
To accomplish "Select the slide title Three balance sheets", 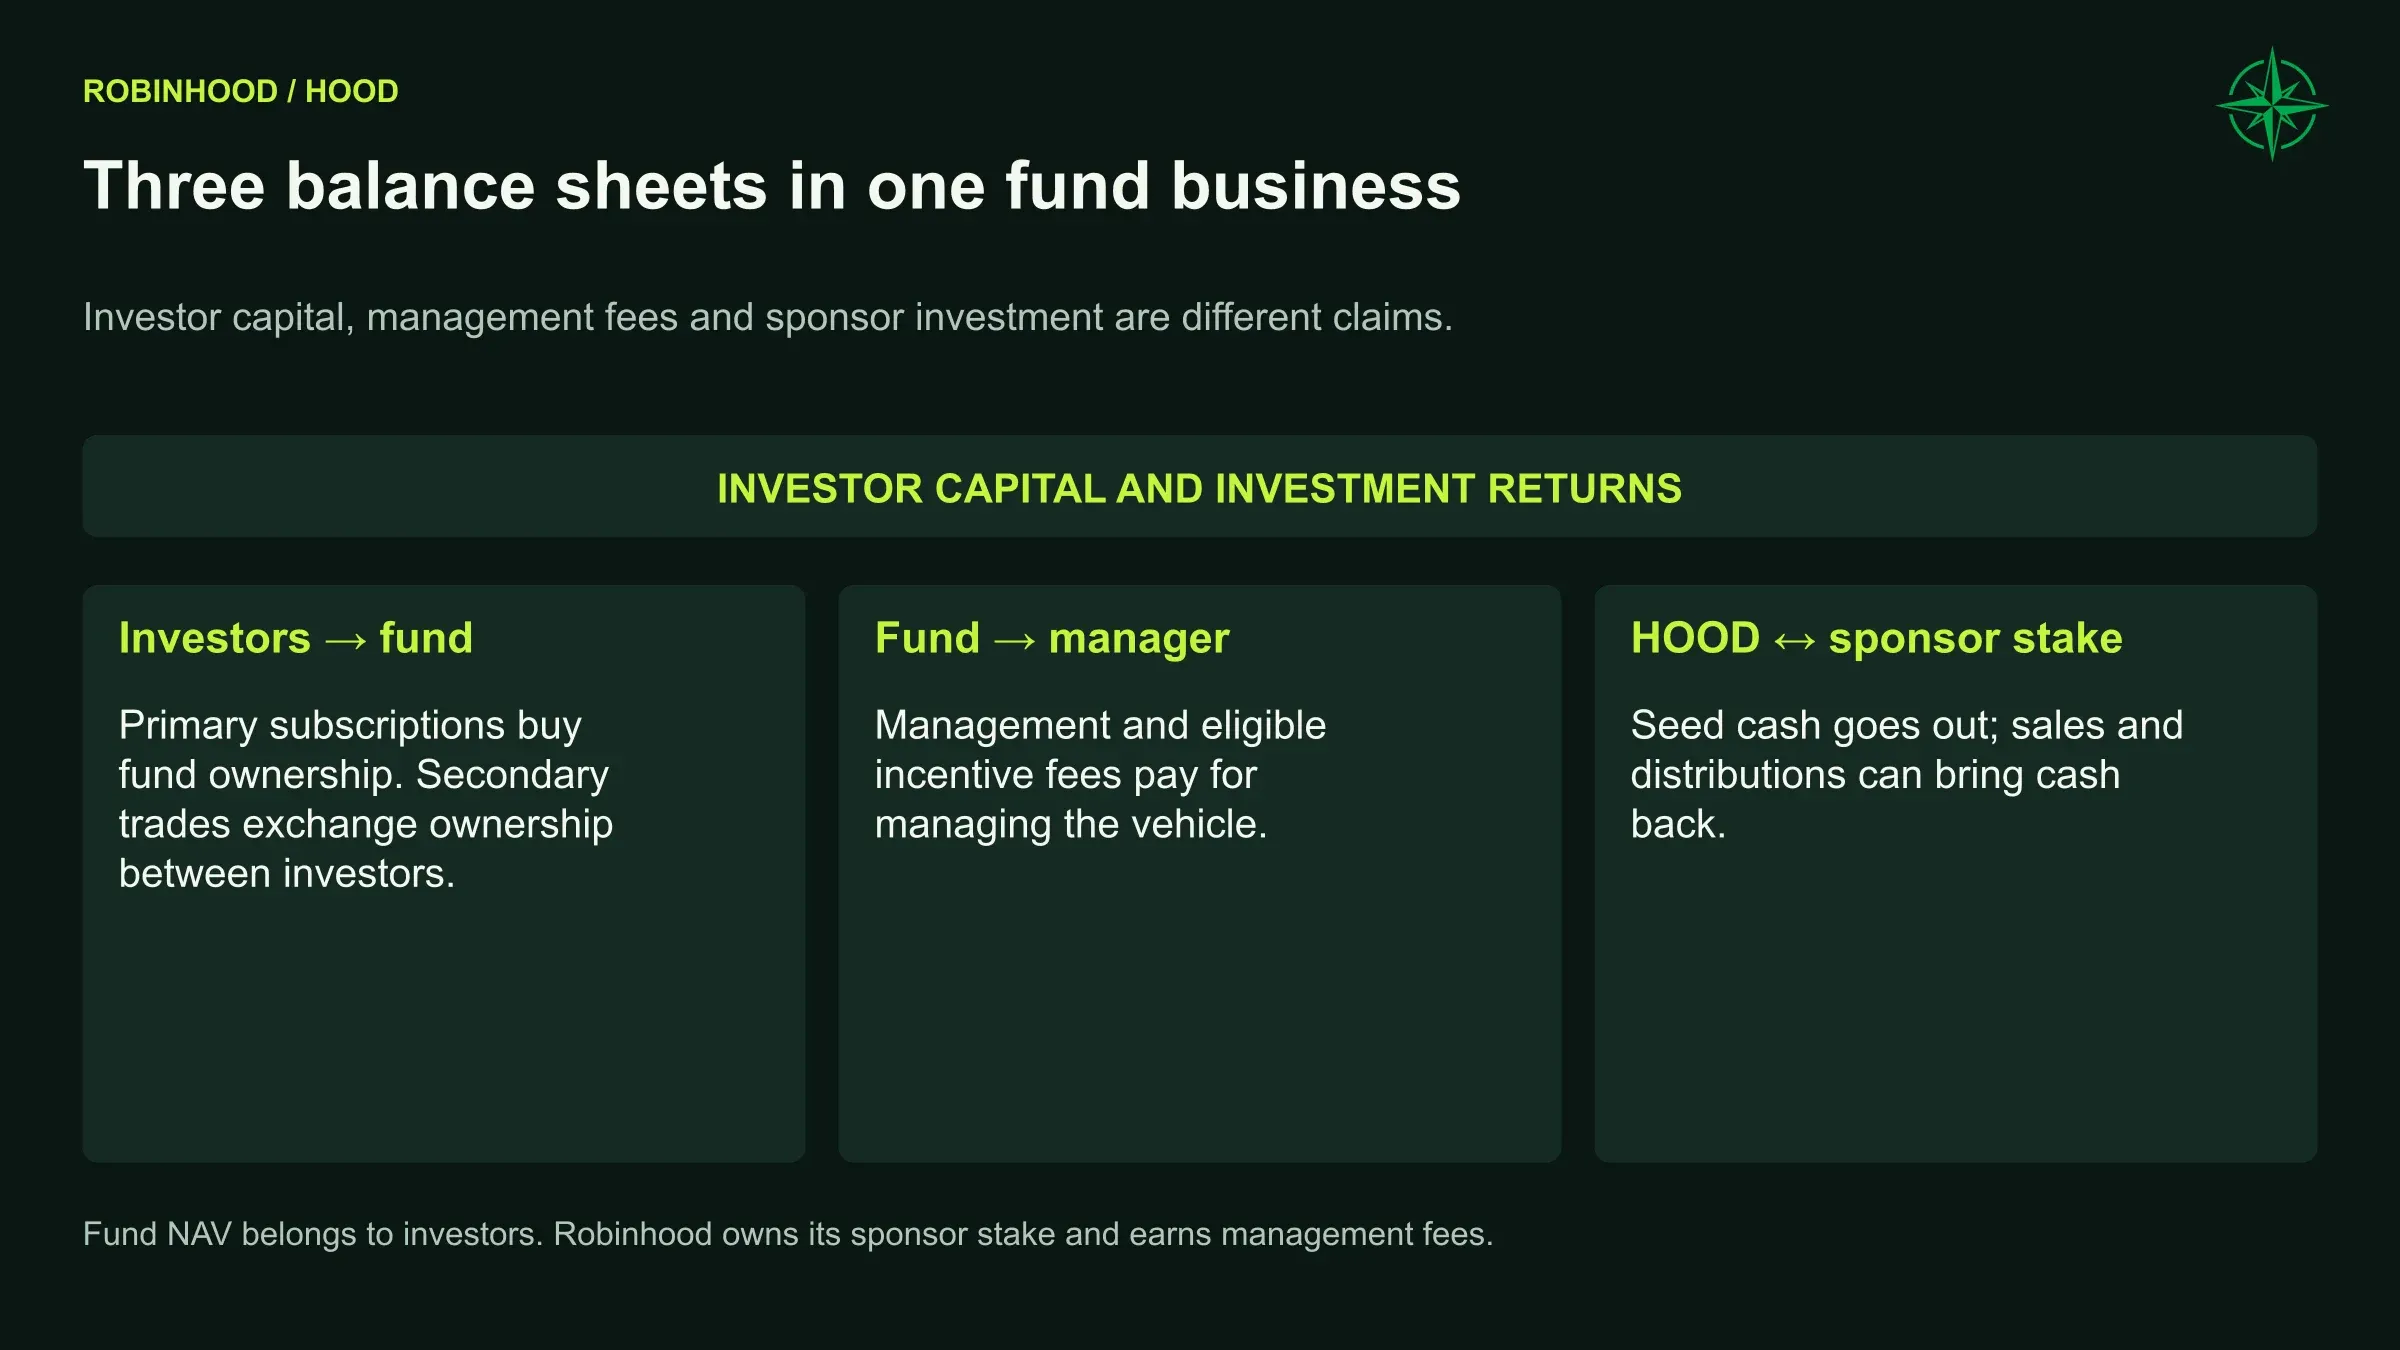I will click(772, 186).
